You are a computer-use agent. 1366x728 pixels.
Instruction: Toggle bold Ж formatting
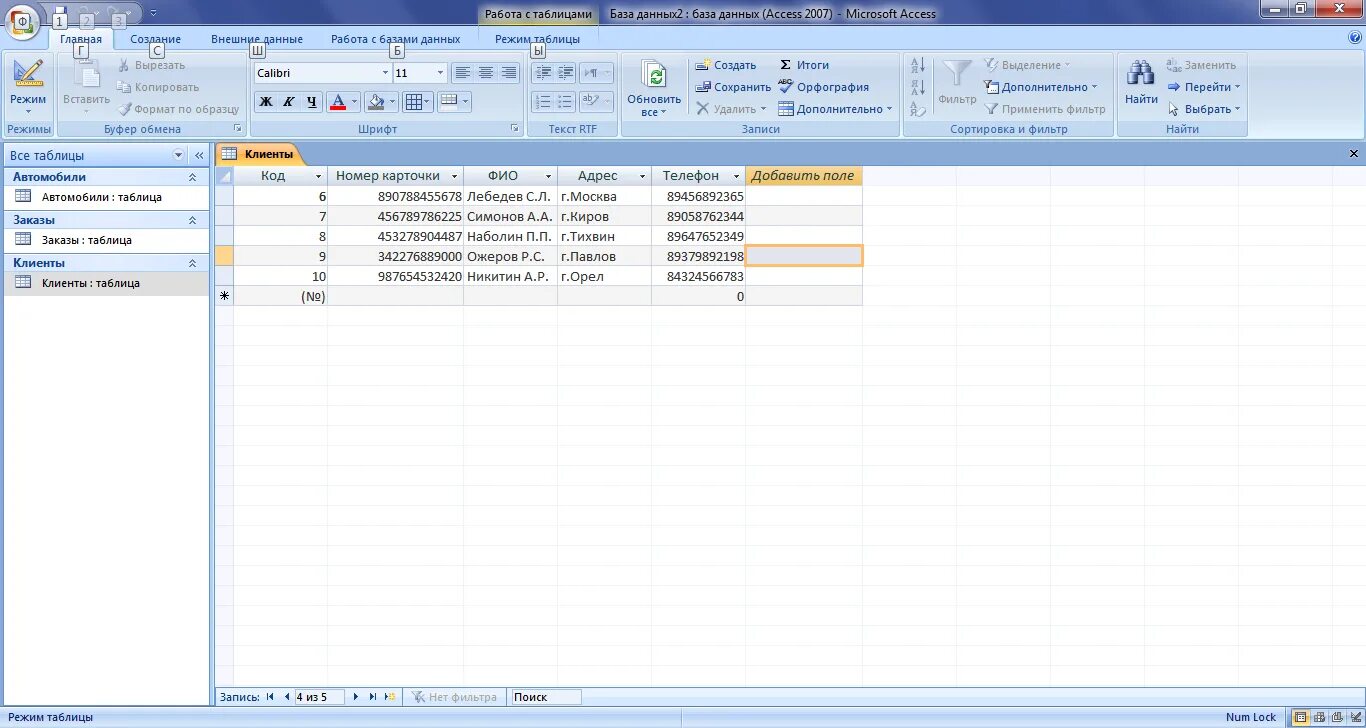click(x=266, y=102)
